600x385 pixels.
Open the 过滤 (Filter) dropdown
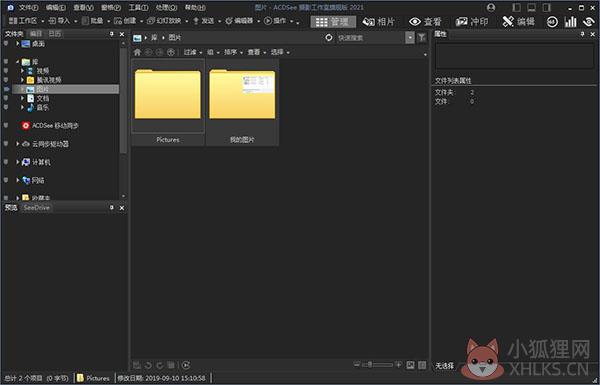pyautogui.click(x=192, y=52)
